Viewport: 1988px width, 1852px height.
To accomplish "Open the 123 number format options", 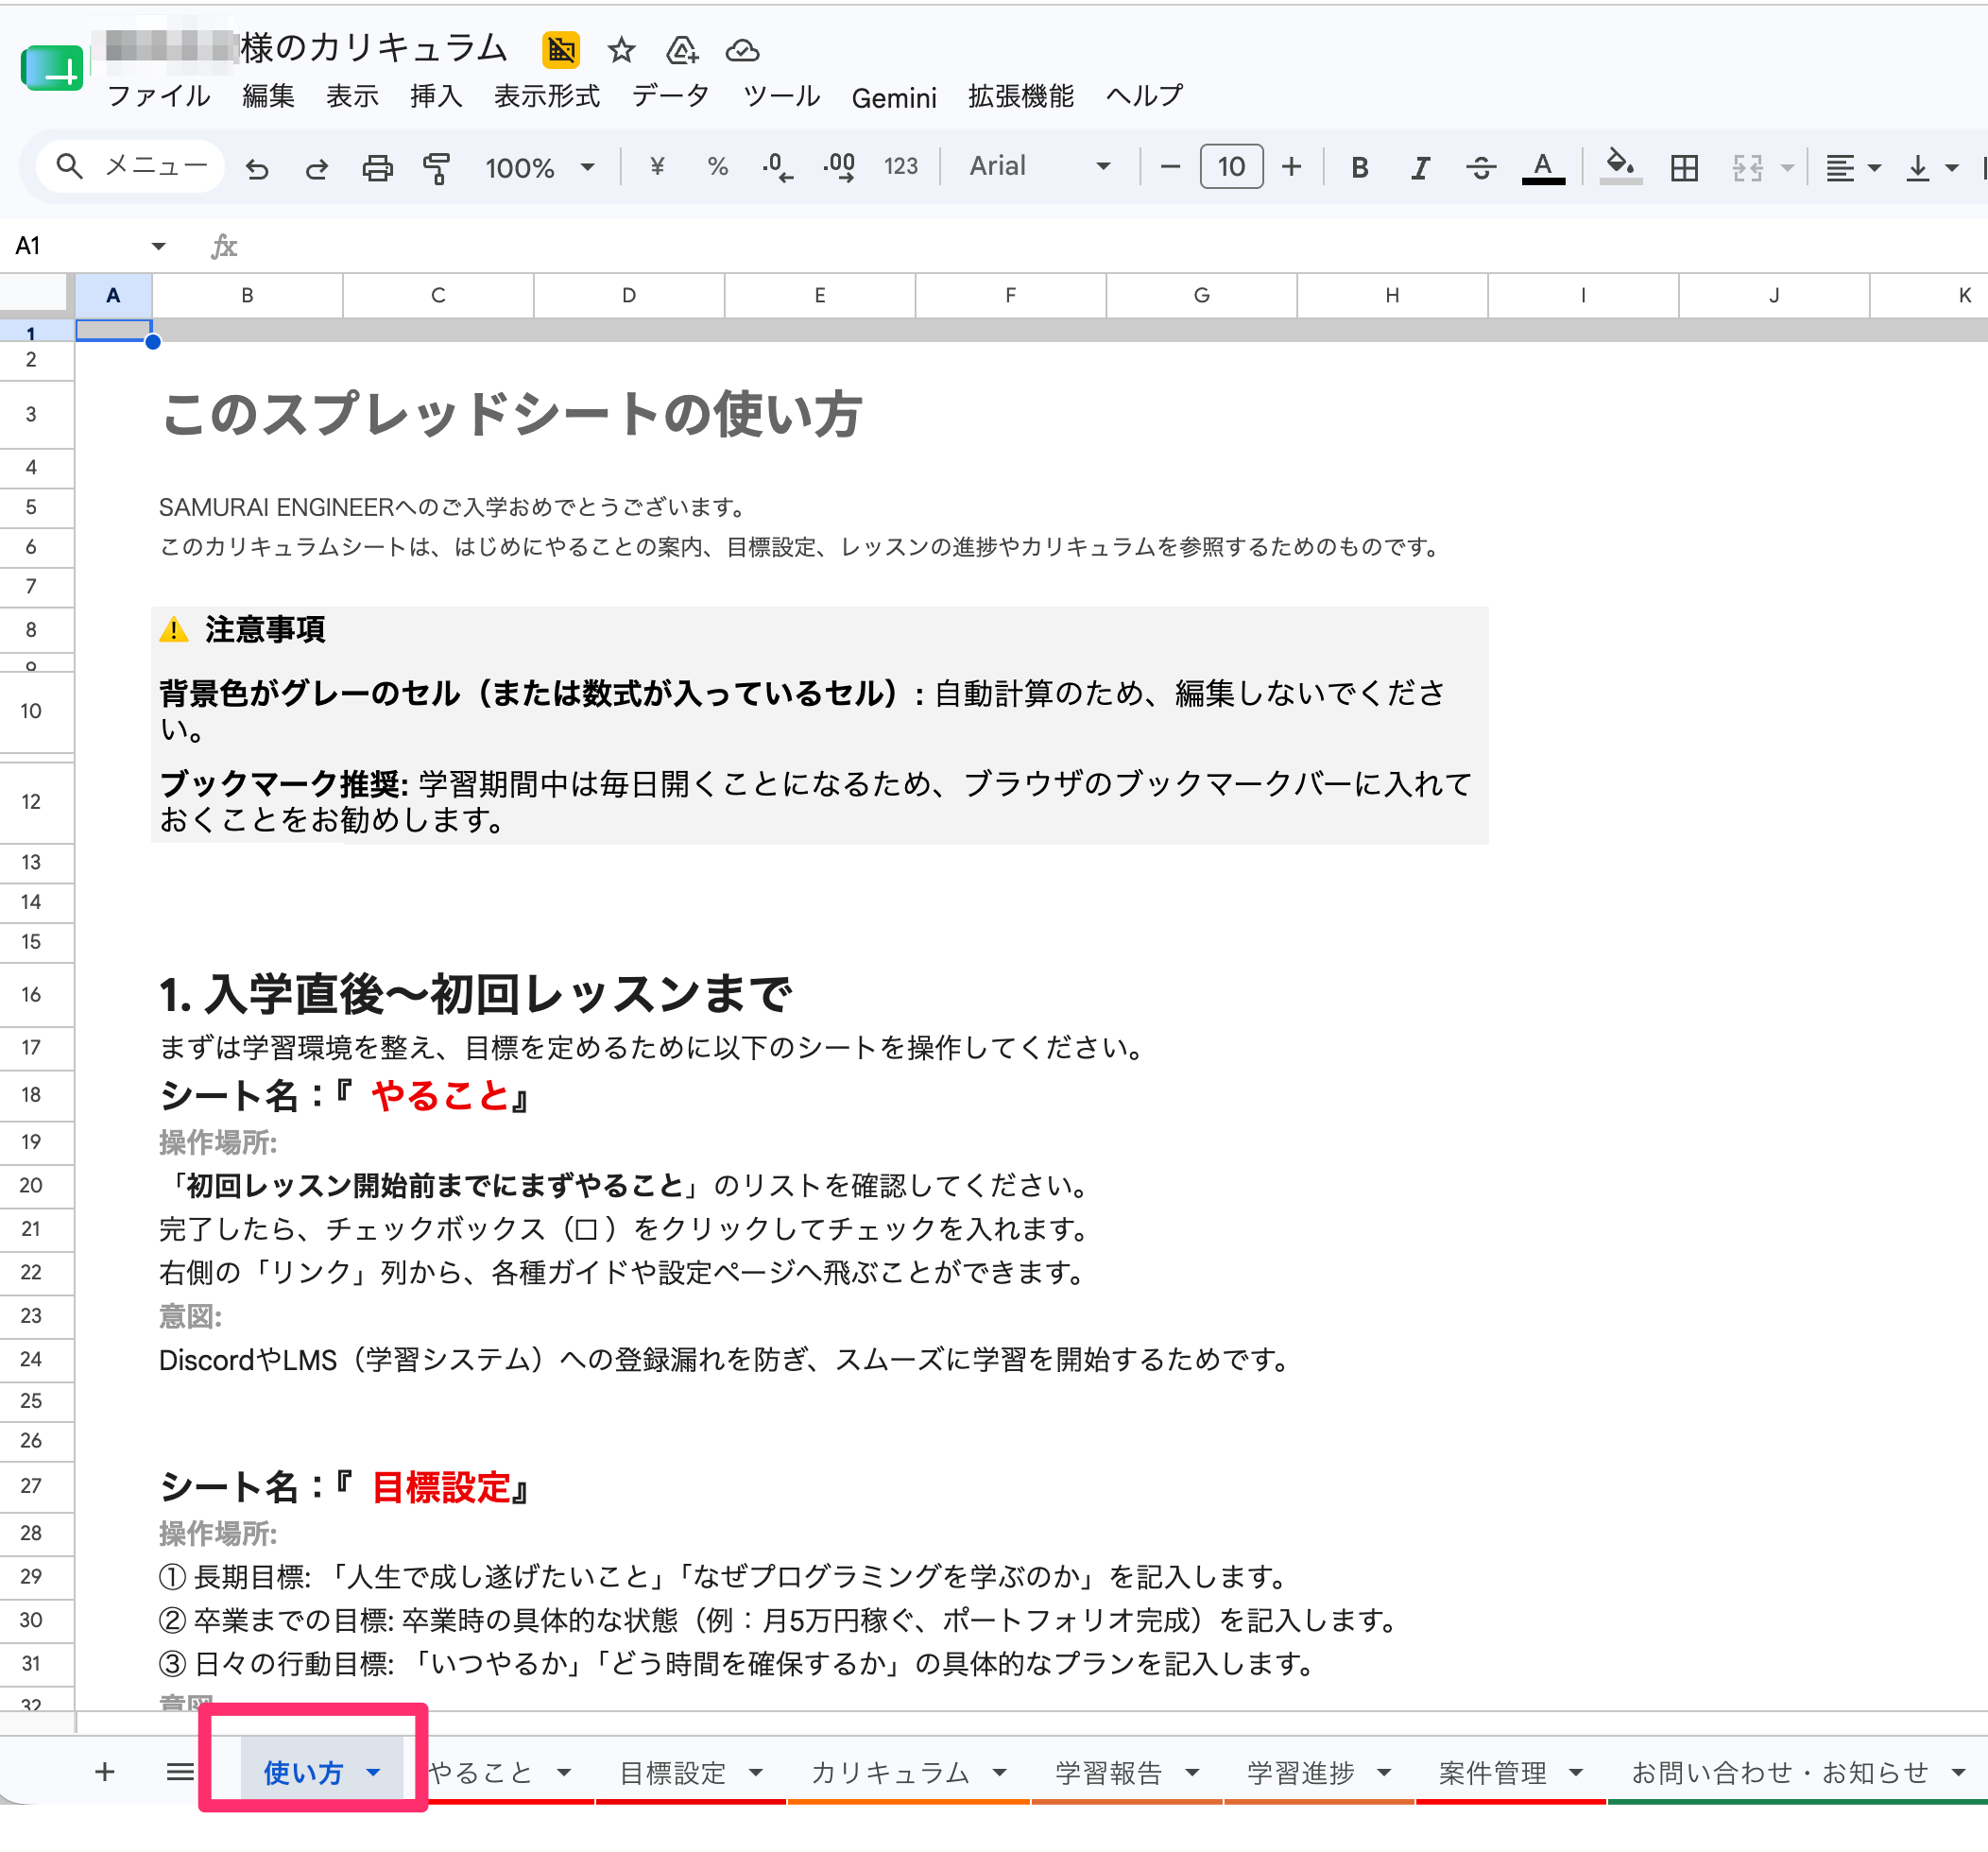I will (x=901, y=166).
